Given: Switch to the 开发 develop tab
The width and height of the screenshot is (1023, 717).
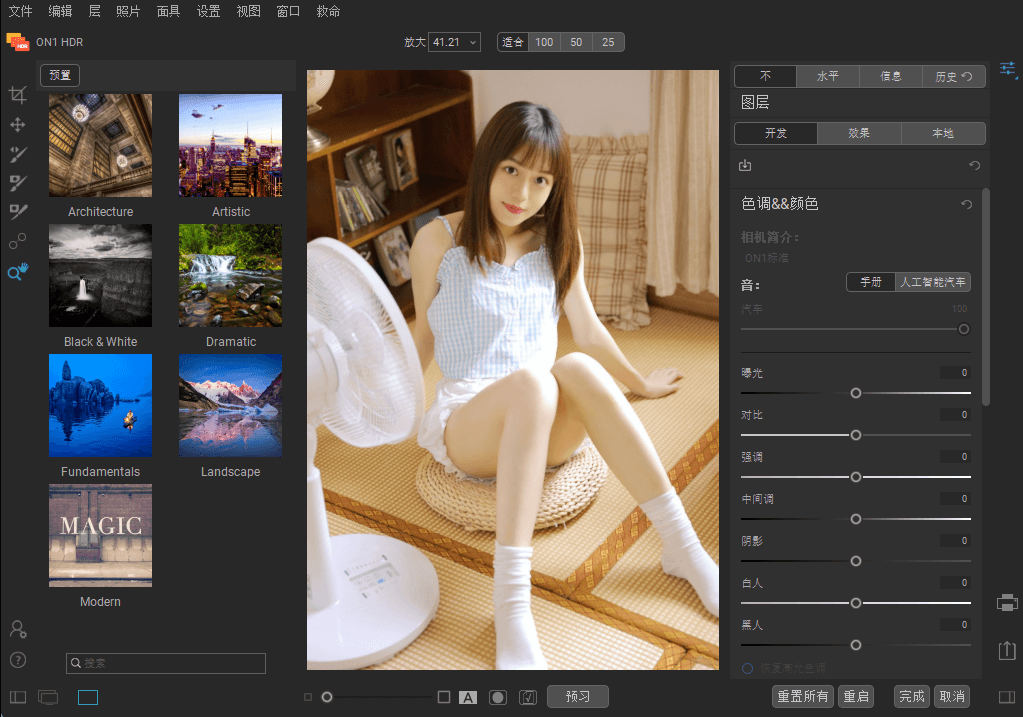Looking at the screenshot, I should (x=776, y=133).
